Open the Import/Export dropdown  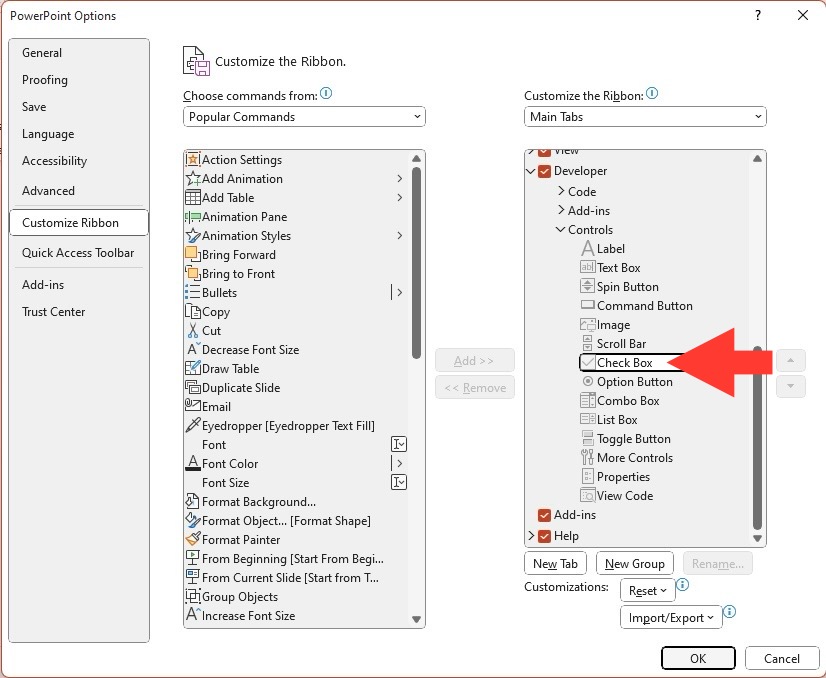[x=671, y=617]
